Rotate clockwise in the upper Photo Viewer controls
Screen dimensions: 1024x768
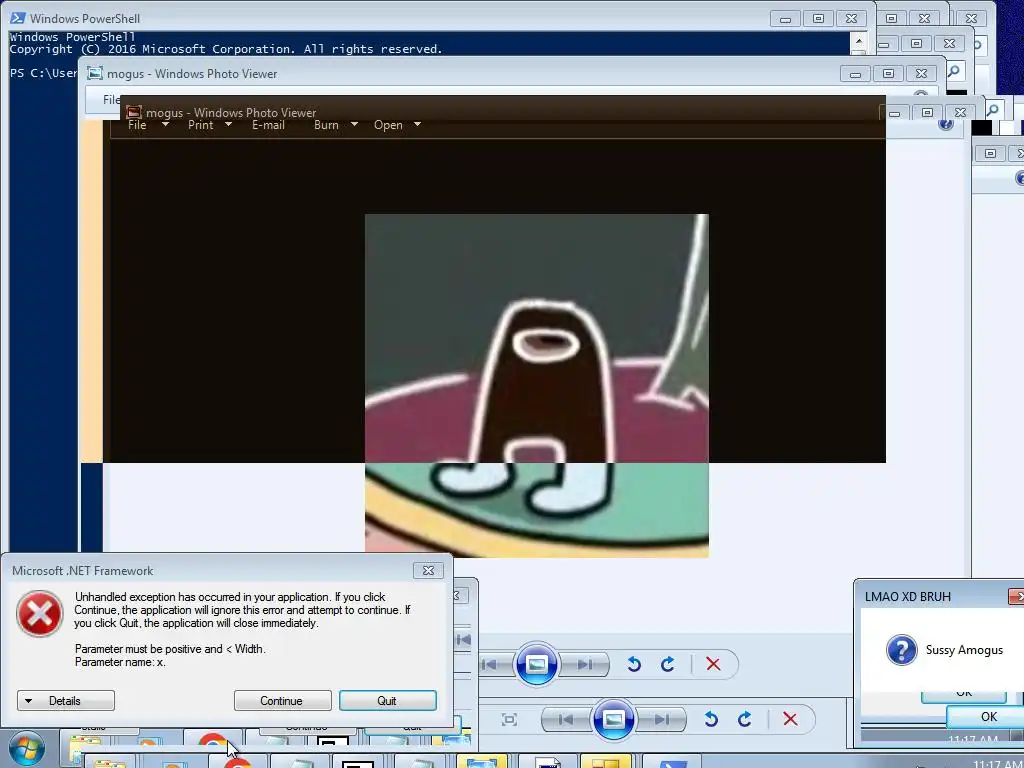(667, 665)
